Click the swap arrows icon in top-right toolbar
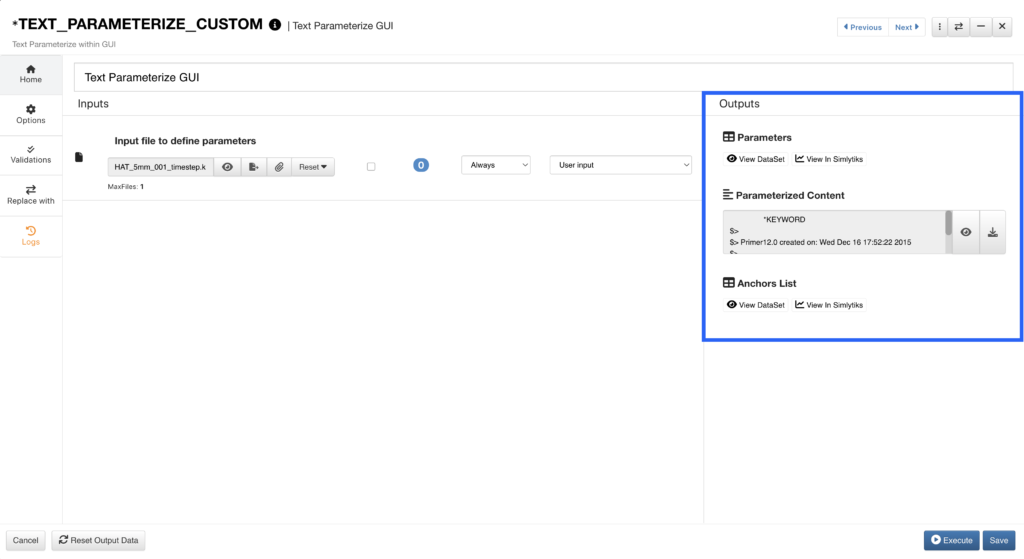The height and width of the screenshot is (559, 1024). pyautogui.click(x=959, y=27)
